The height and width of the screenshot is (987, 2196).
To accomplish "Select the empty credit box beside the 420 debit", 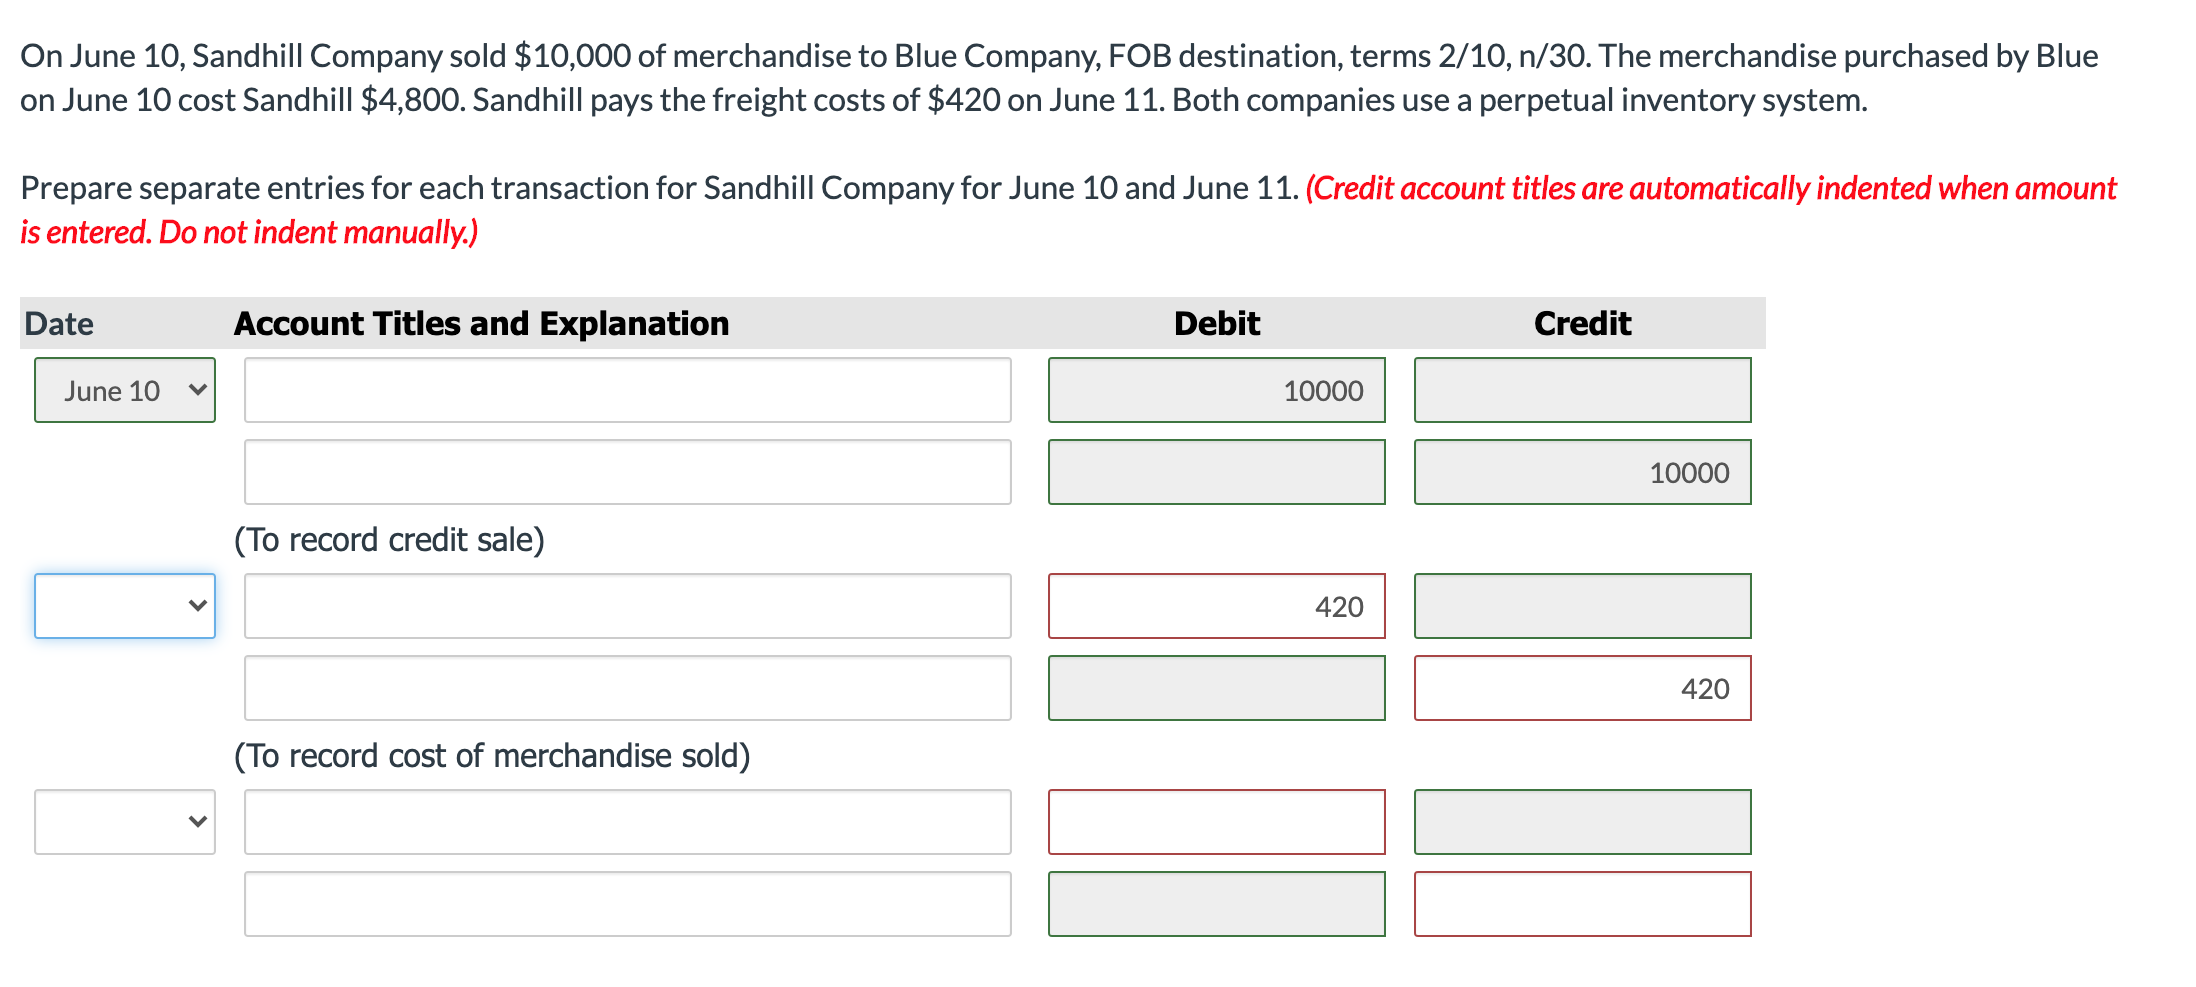I will [x=1583, y=606].
